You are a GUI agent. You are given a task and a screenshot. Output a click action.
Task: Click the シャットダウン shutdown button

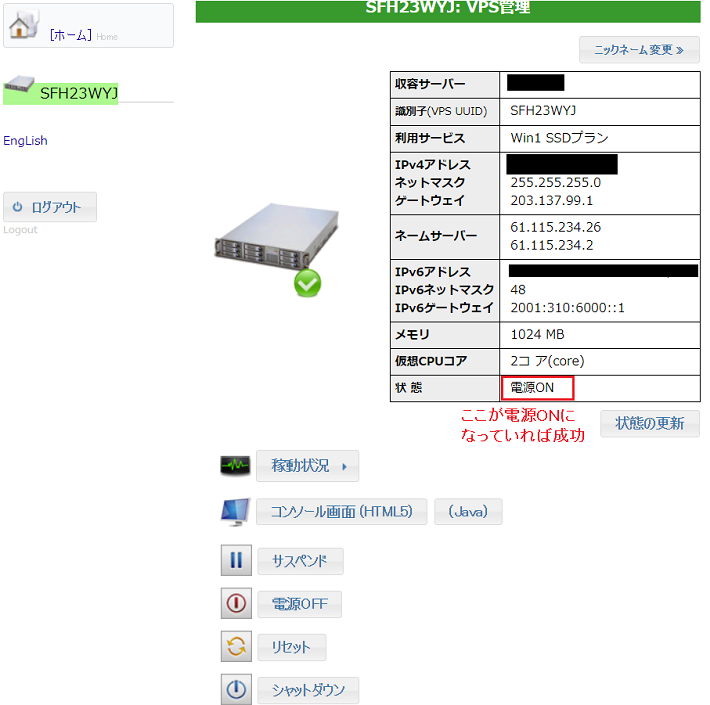[x=308, y=691]
